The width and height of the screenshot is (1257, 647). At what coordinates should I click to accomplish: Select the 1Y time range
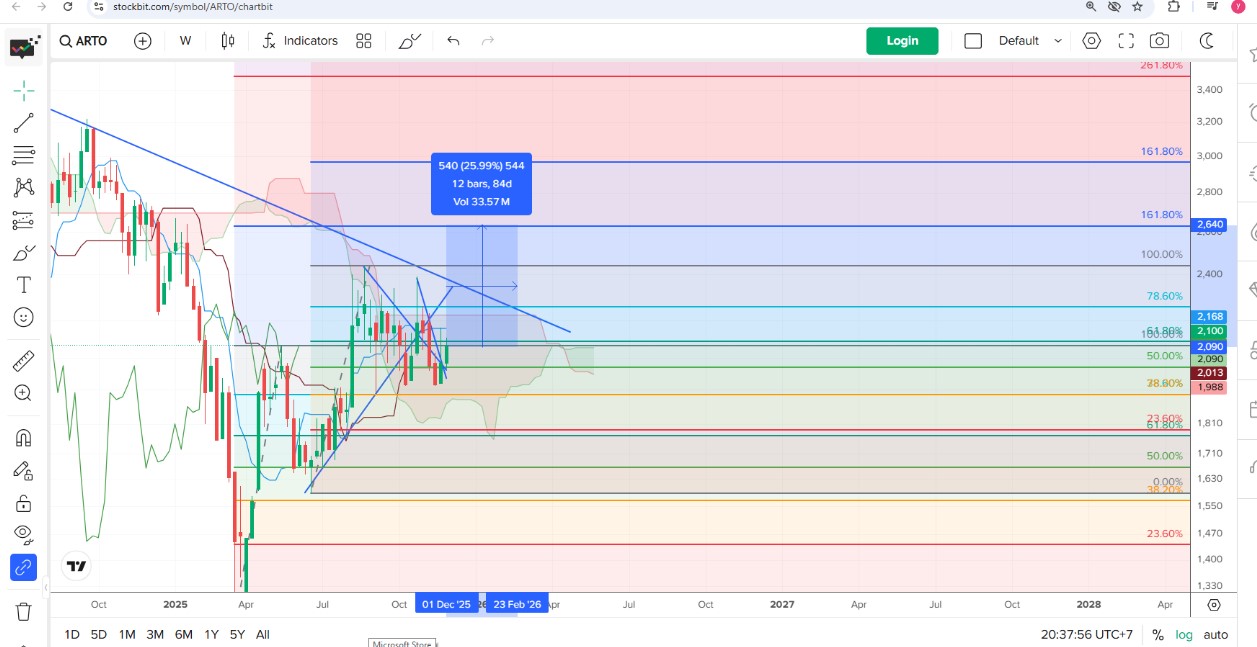coord(211,634)
